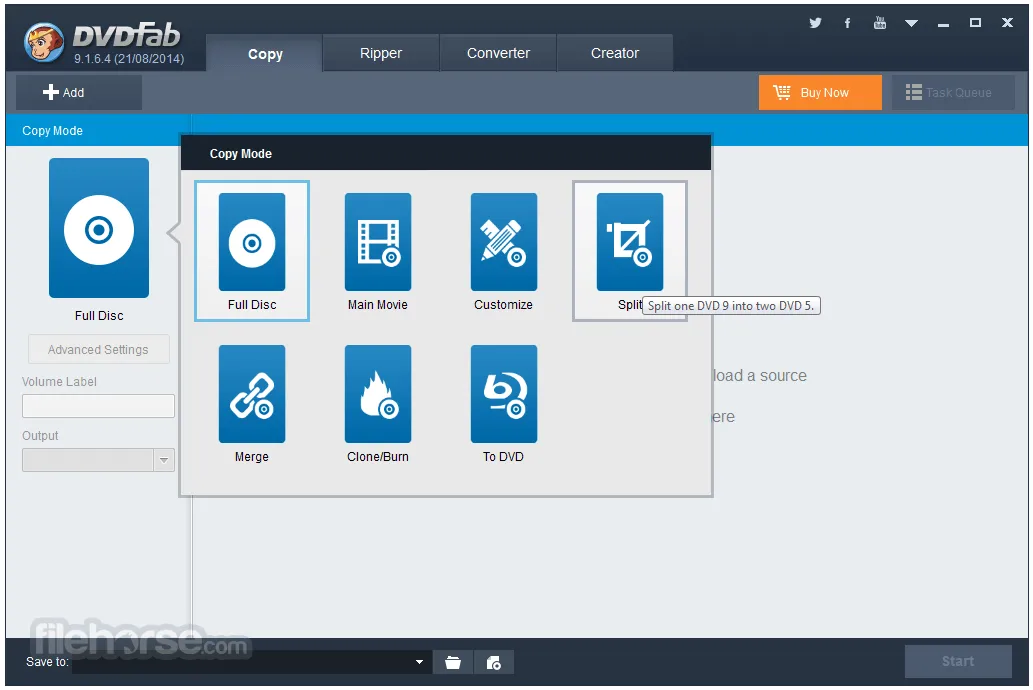The width and height of the screenshot is (1033, 690).
Task: Browse output folder with folder icon
Action: pyautogui.click(x=453, y=662)
